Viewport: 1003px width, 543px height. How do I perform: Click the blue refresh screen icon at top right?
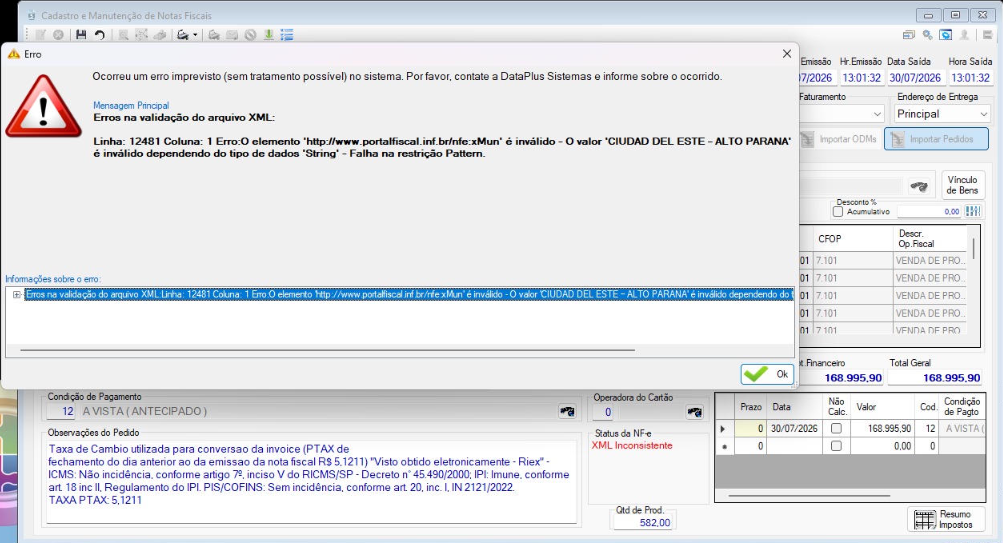(945, 35)
